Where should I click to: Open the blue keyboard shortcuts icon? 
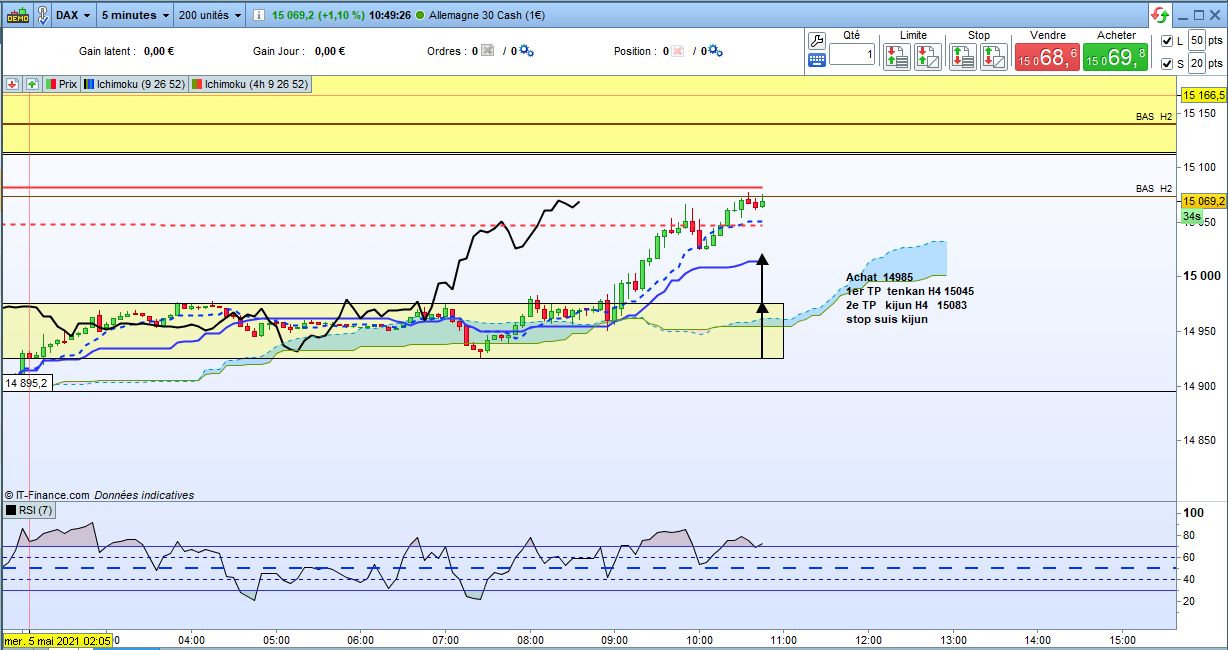pos(816,60)
